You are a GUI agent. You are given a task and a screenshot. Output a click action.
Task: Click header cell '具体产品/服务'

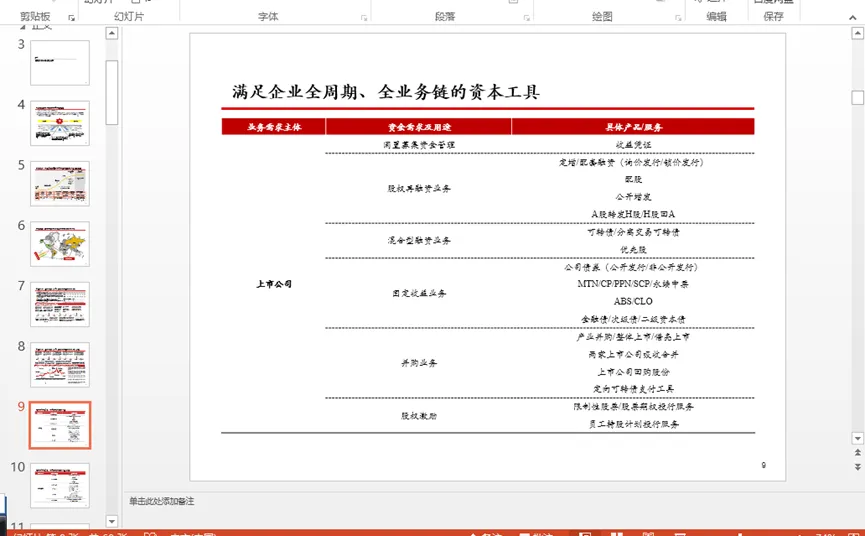click(x=633, y=127)
